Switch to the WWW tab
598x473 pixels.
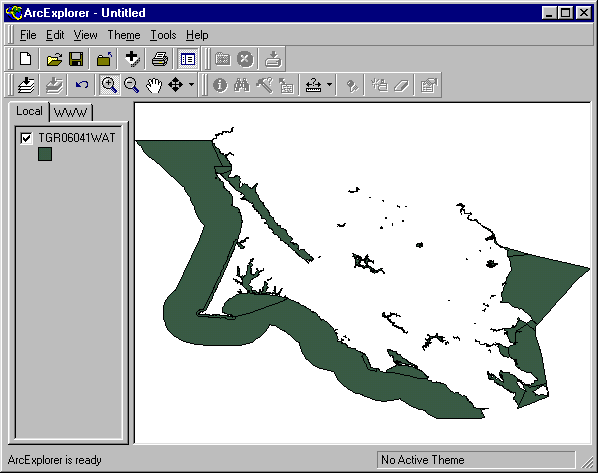coord(71,113)
